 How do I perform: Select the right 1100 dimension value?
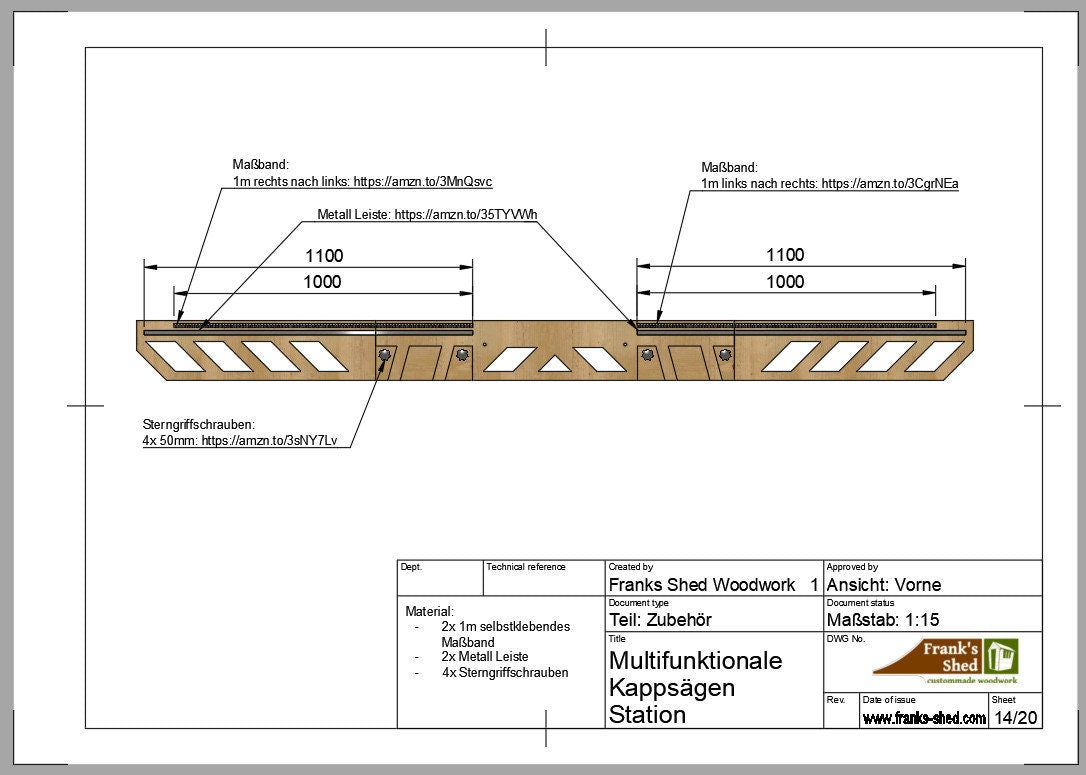point(785,255)
